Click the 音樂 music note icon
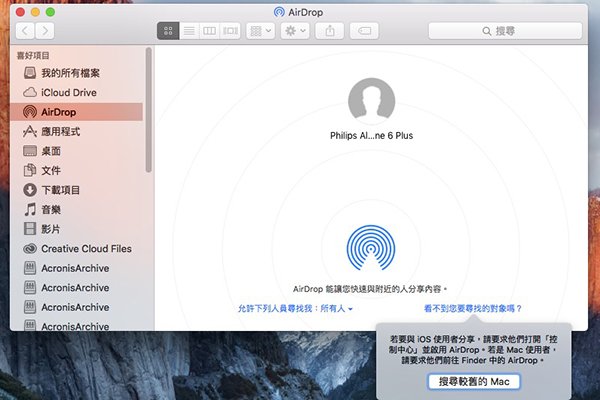600x400 pixels. [30, 209]
